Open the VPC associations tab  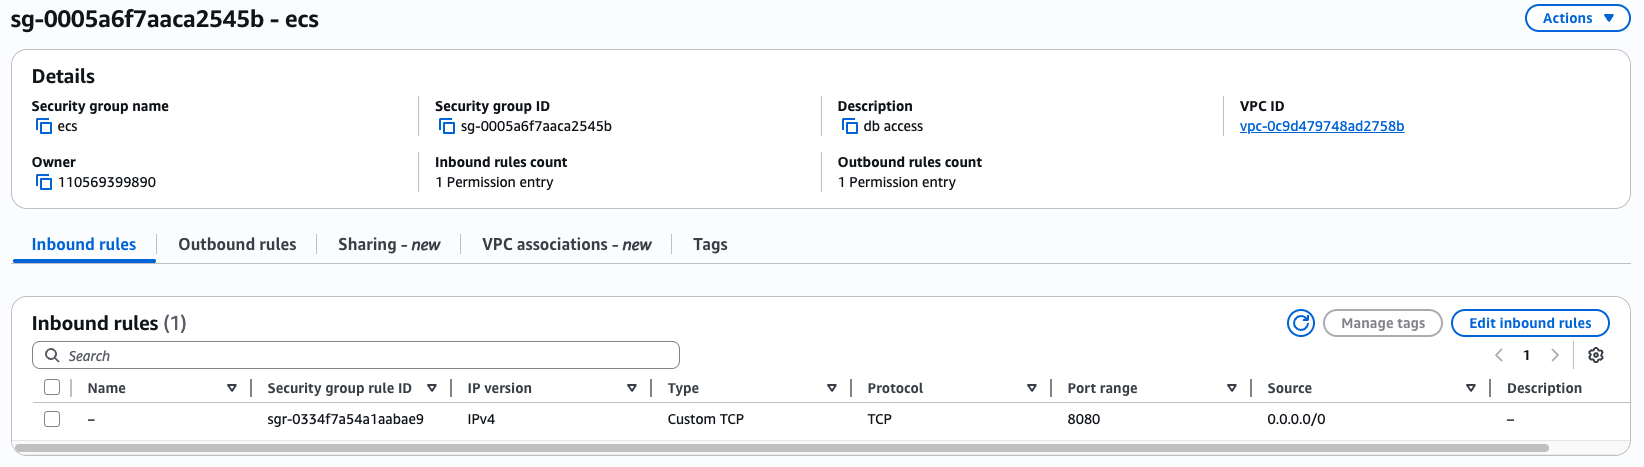[x=567, y=244]
